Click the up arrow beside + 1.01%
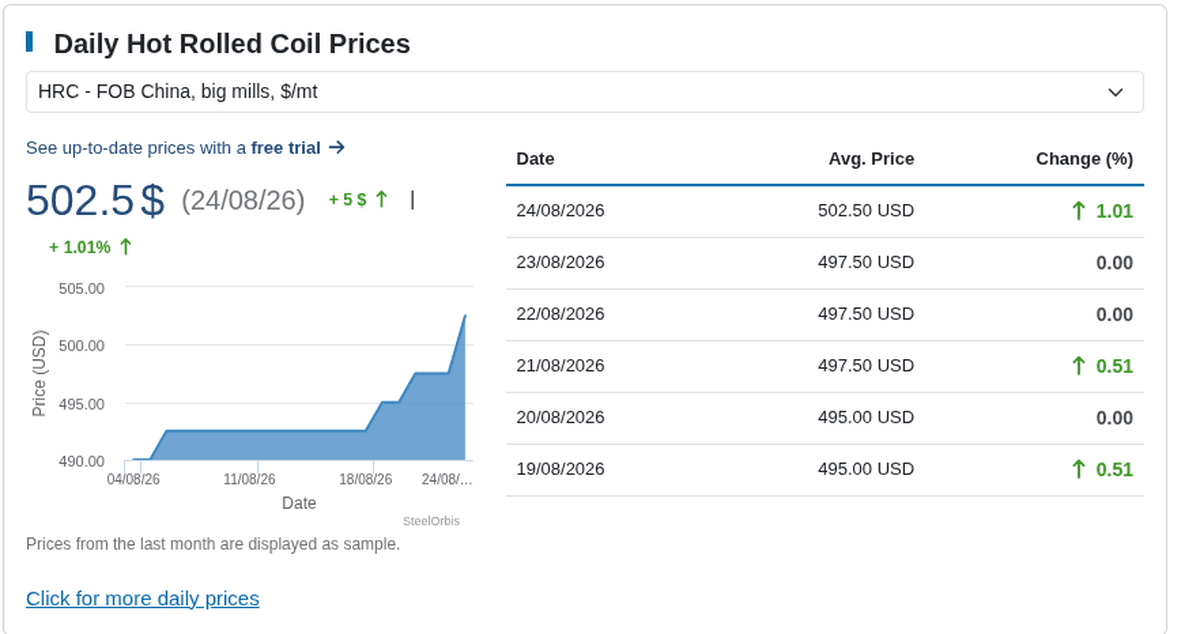 125,247
